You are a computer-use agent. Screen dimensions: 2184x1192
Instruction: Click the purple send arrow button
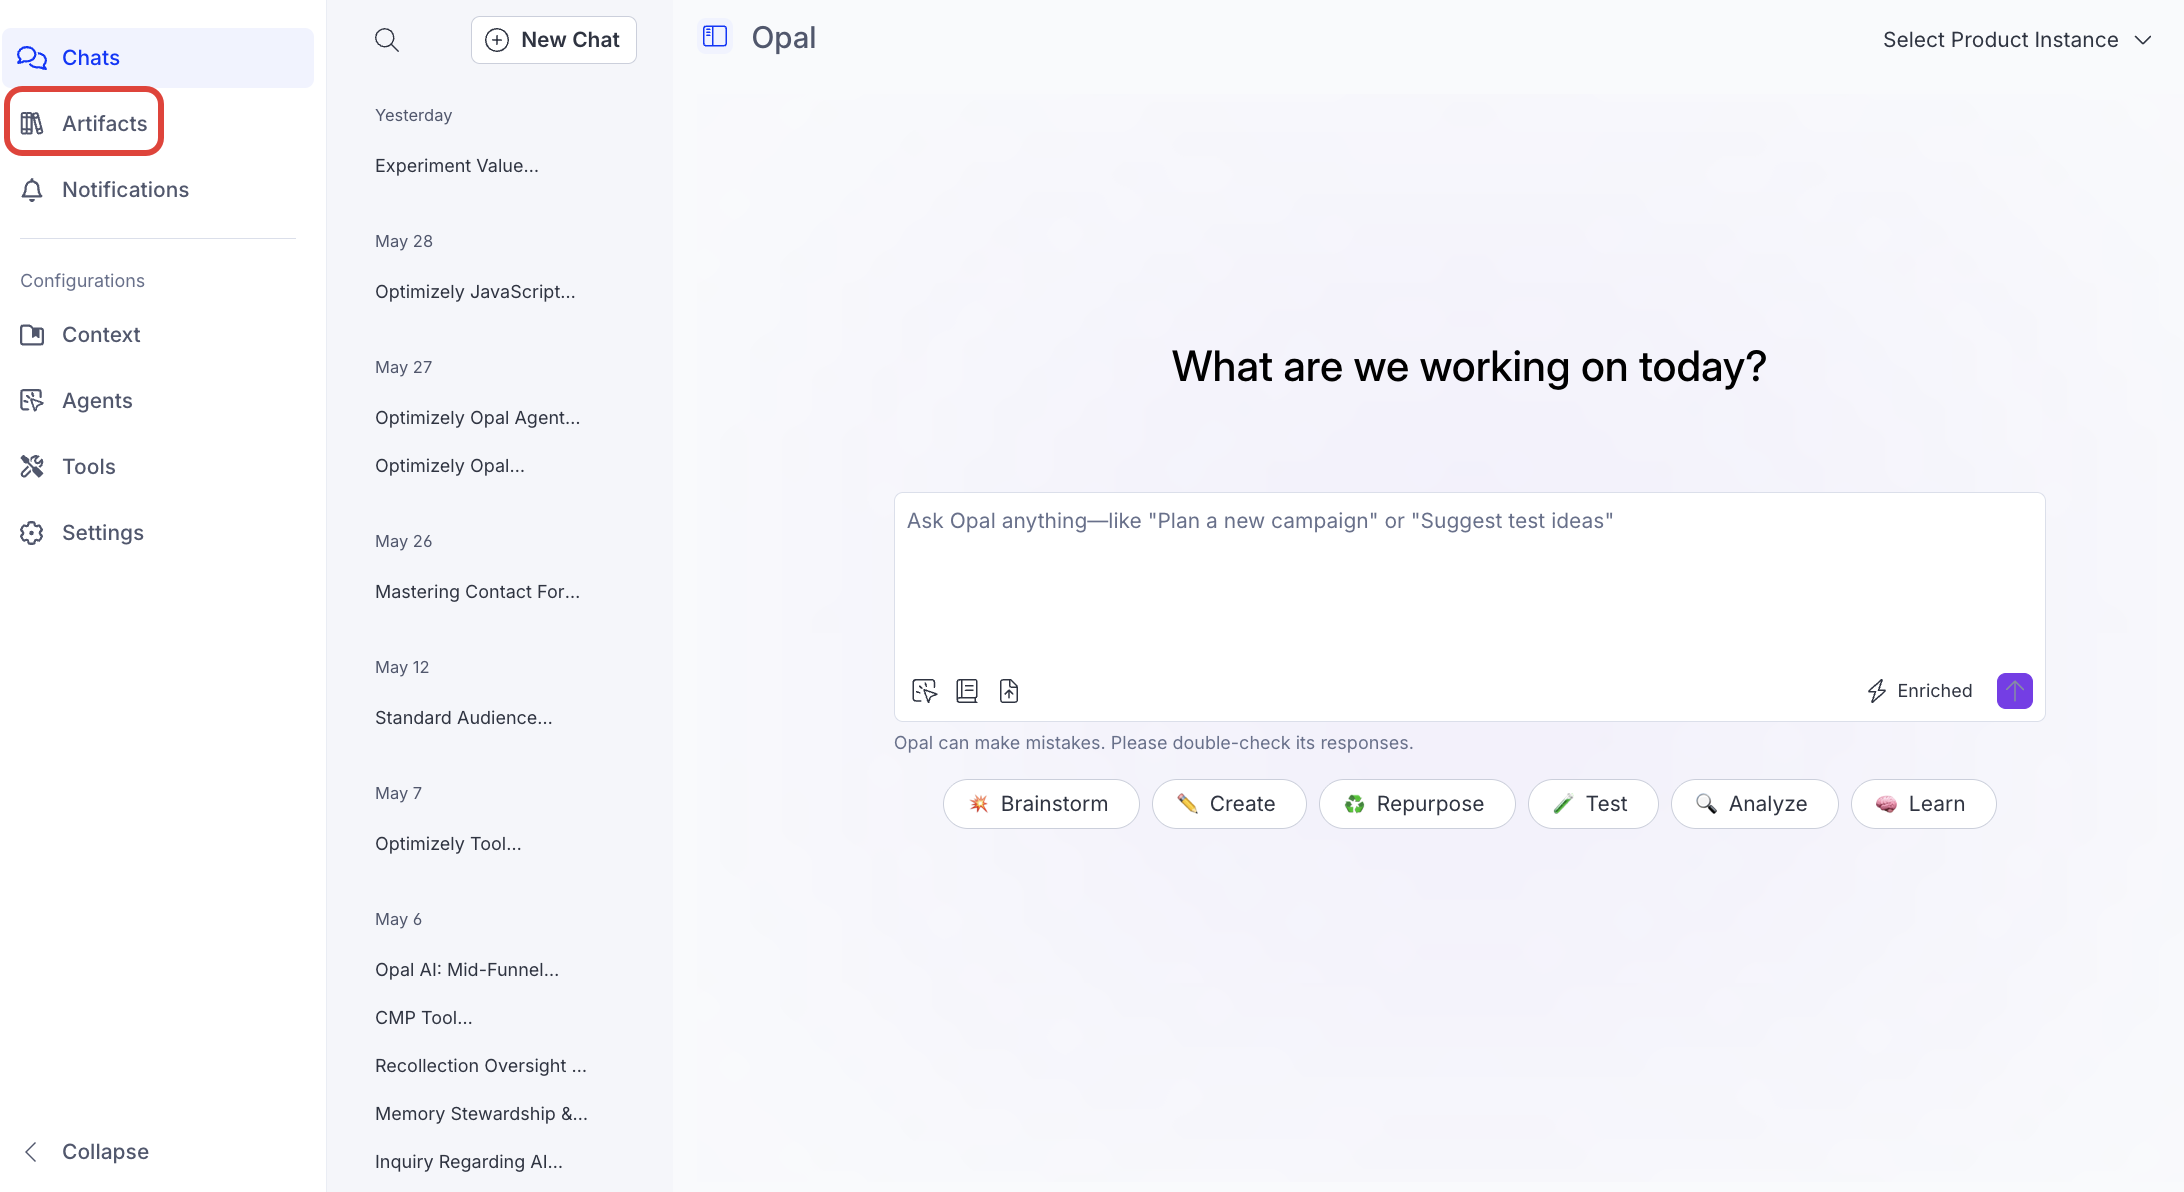(2015, 691)
